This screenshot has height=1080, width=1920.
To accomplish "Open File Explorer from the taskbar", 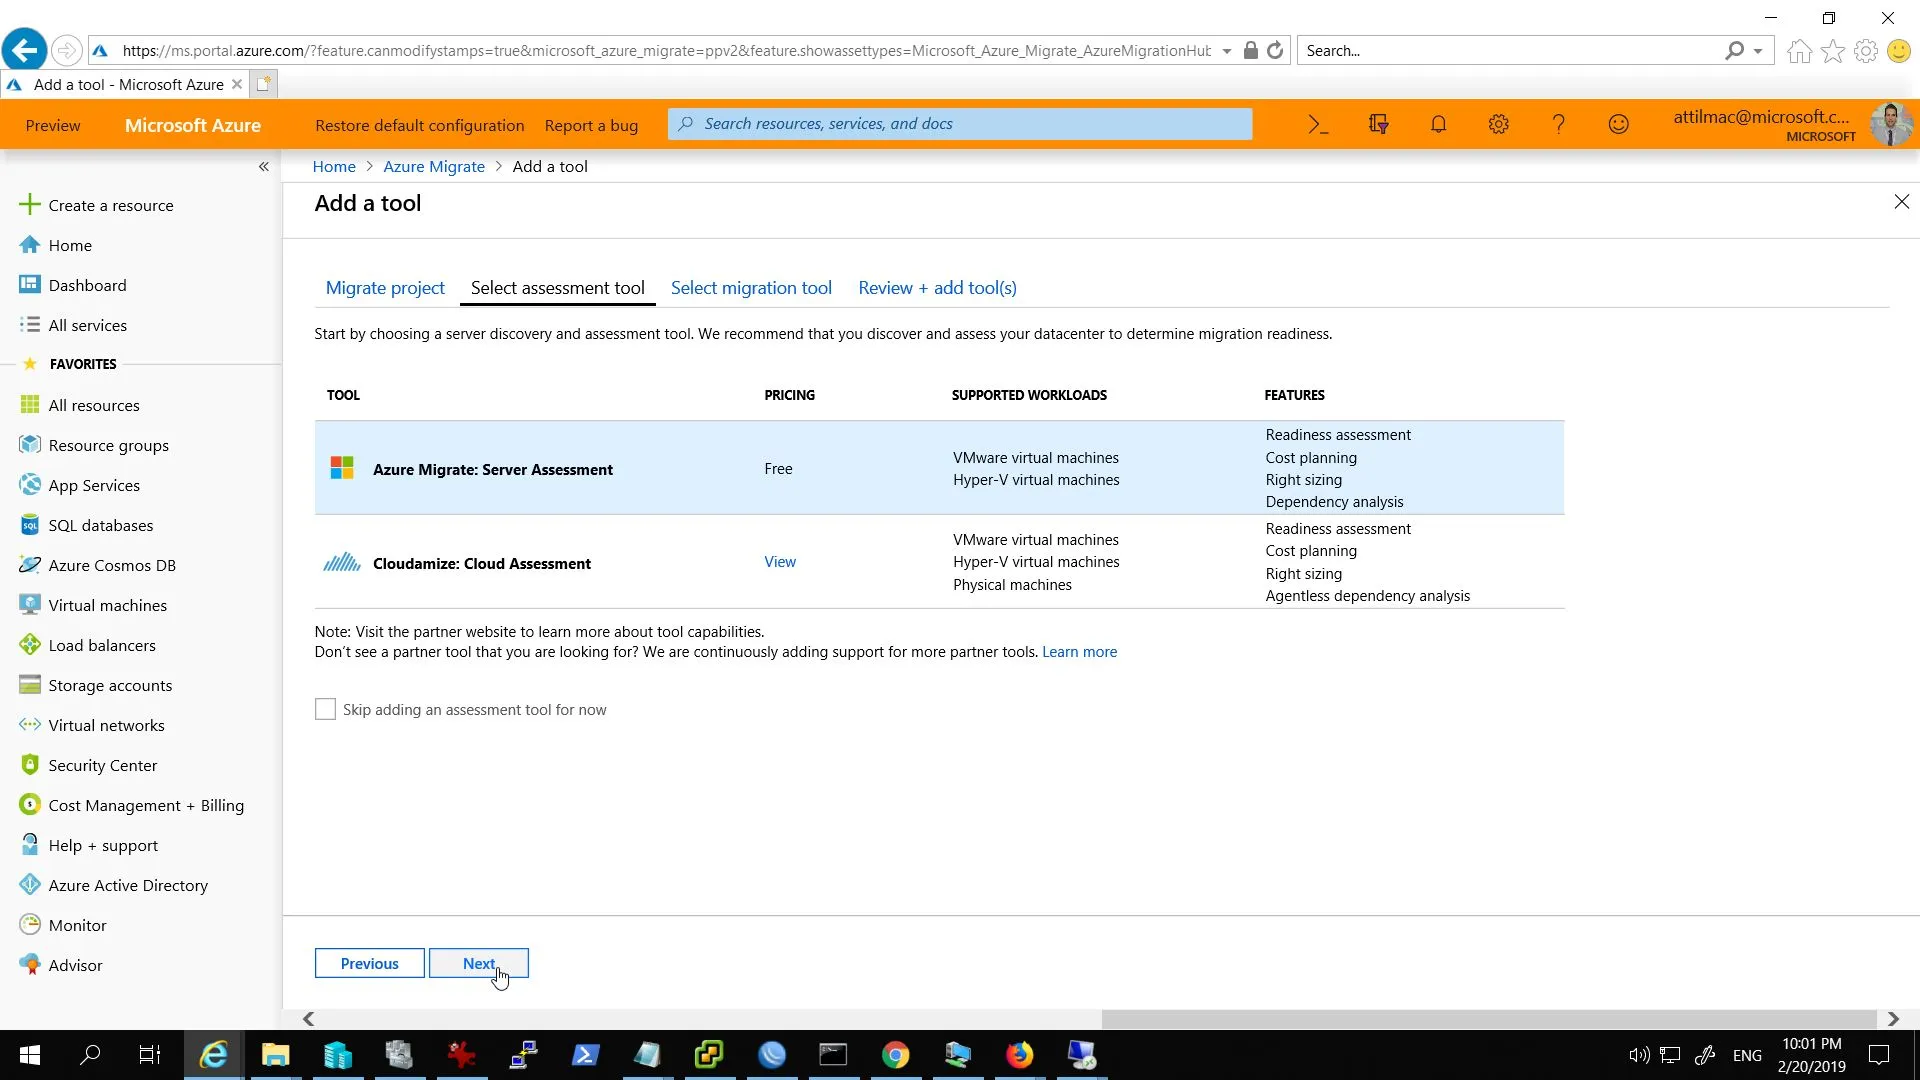I will [275, 1055].
